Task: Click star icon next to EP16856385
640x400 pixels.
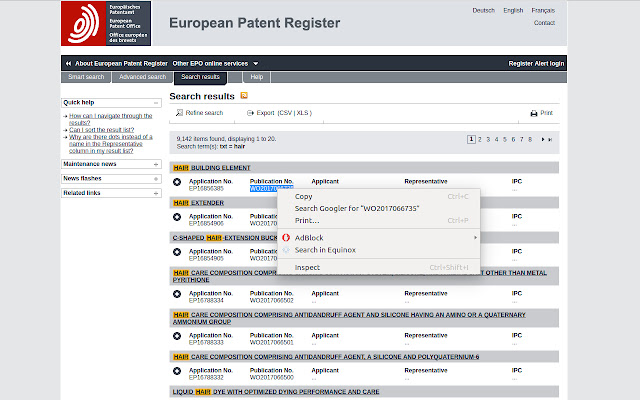Action: point(177,186)
